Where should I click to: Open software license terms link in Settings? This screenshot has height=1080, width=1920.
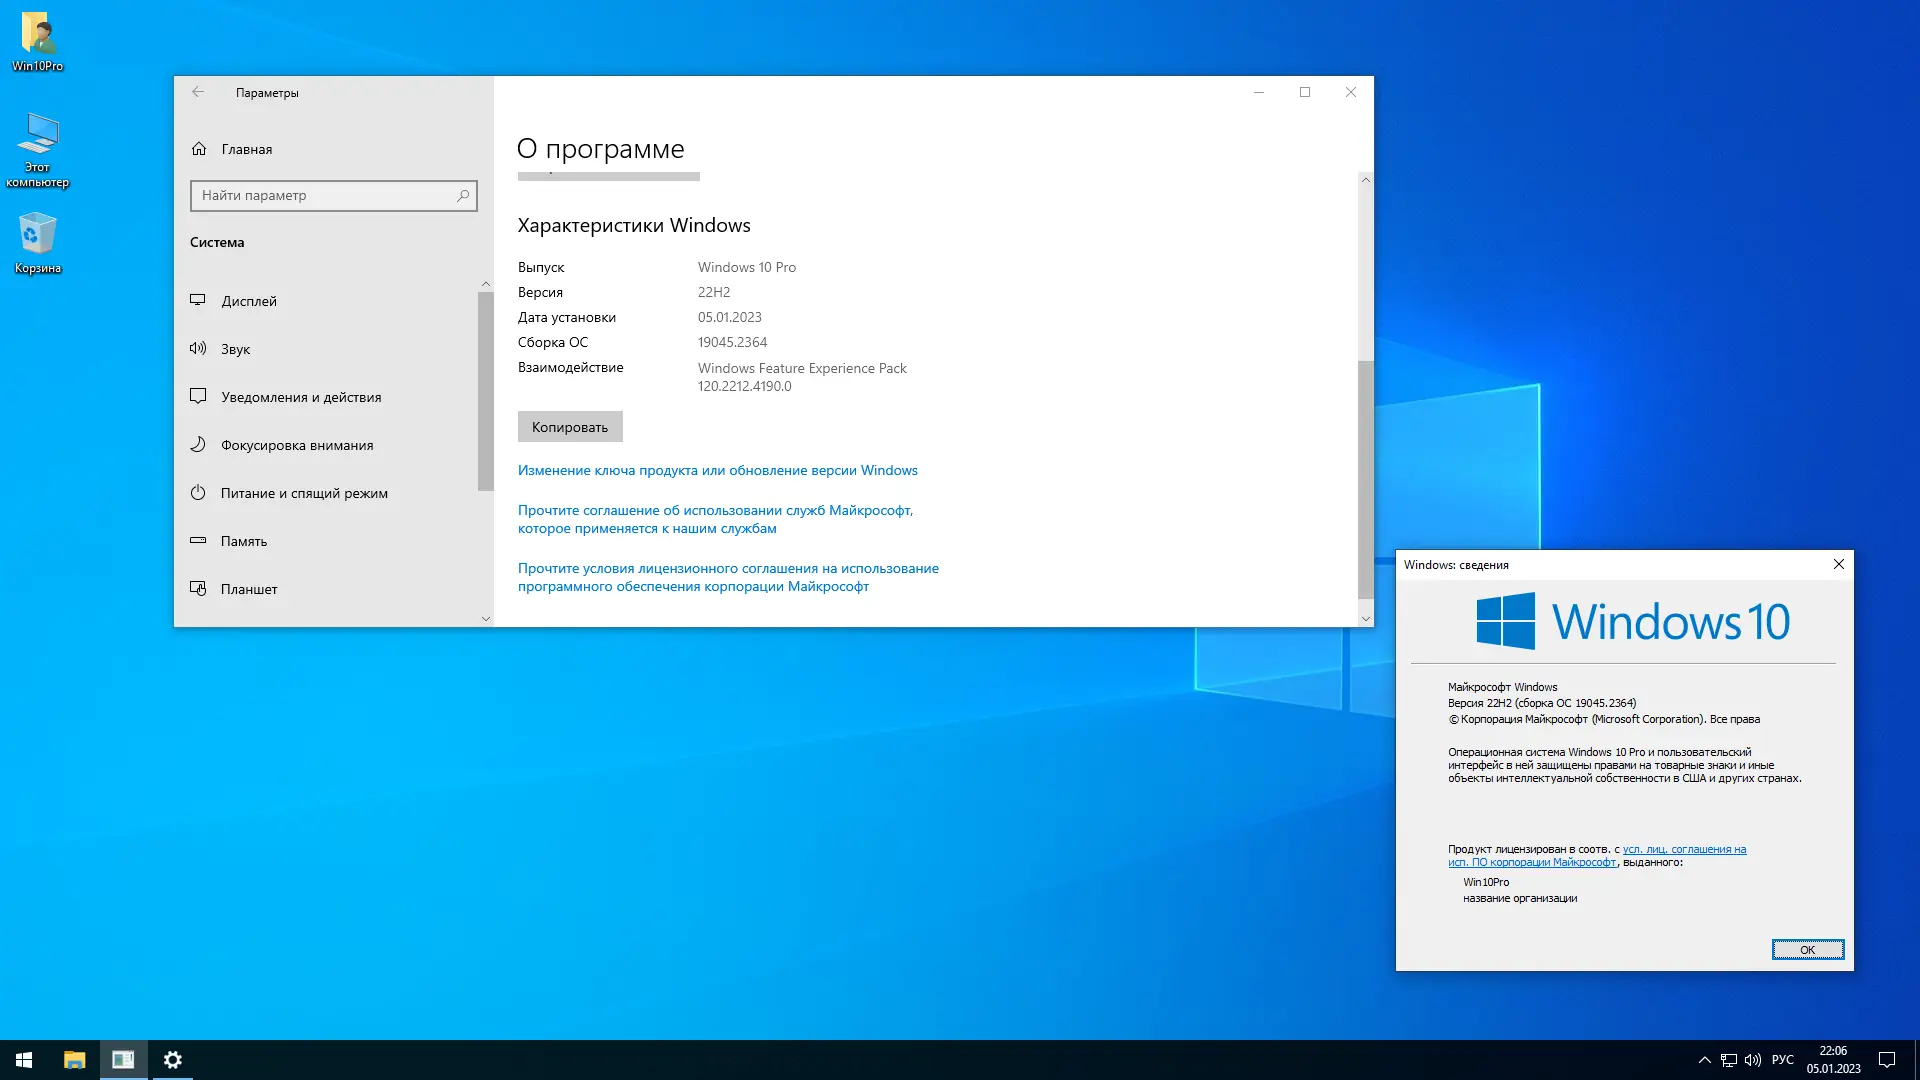click(727, 577)
